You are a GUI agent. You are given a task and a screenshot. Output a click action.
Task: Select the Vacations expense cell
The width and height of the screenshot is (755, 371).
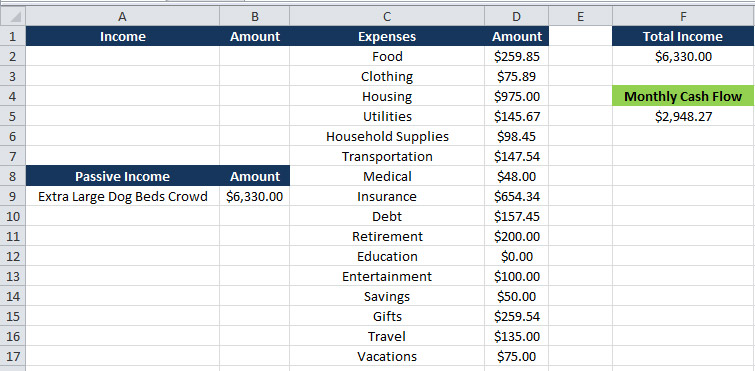[x=387, y=357]
